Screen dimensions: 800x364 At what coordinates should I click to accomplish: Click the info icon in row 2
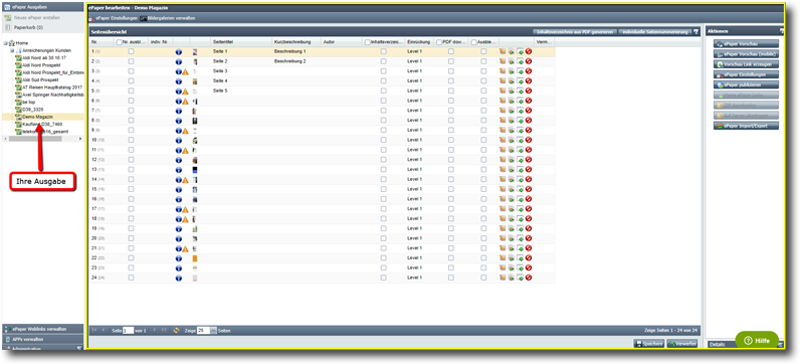click(179, 61)
